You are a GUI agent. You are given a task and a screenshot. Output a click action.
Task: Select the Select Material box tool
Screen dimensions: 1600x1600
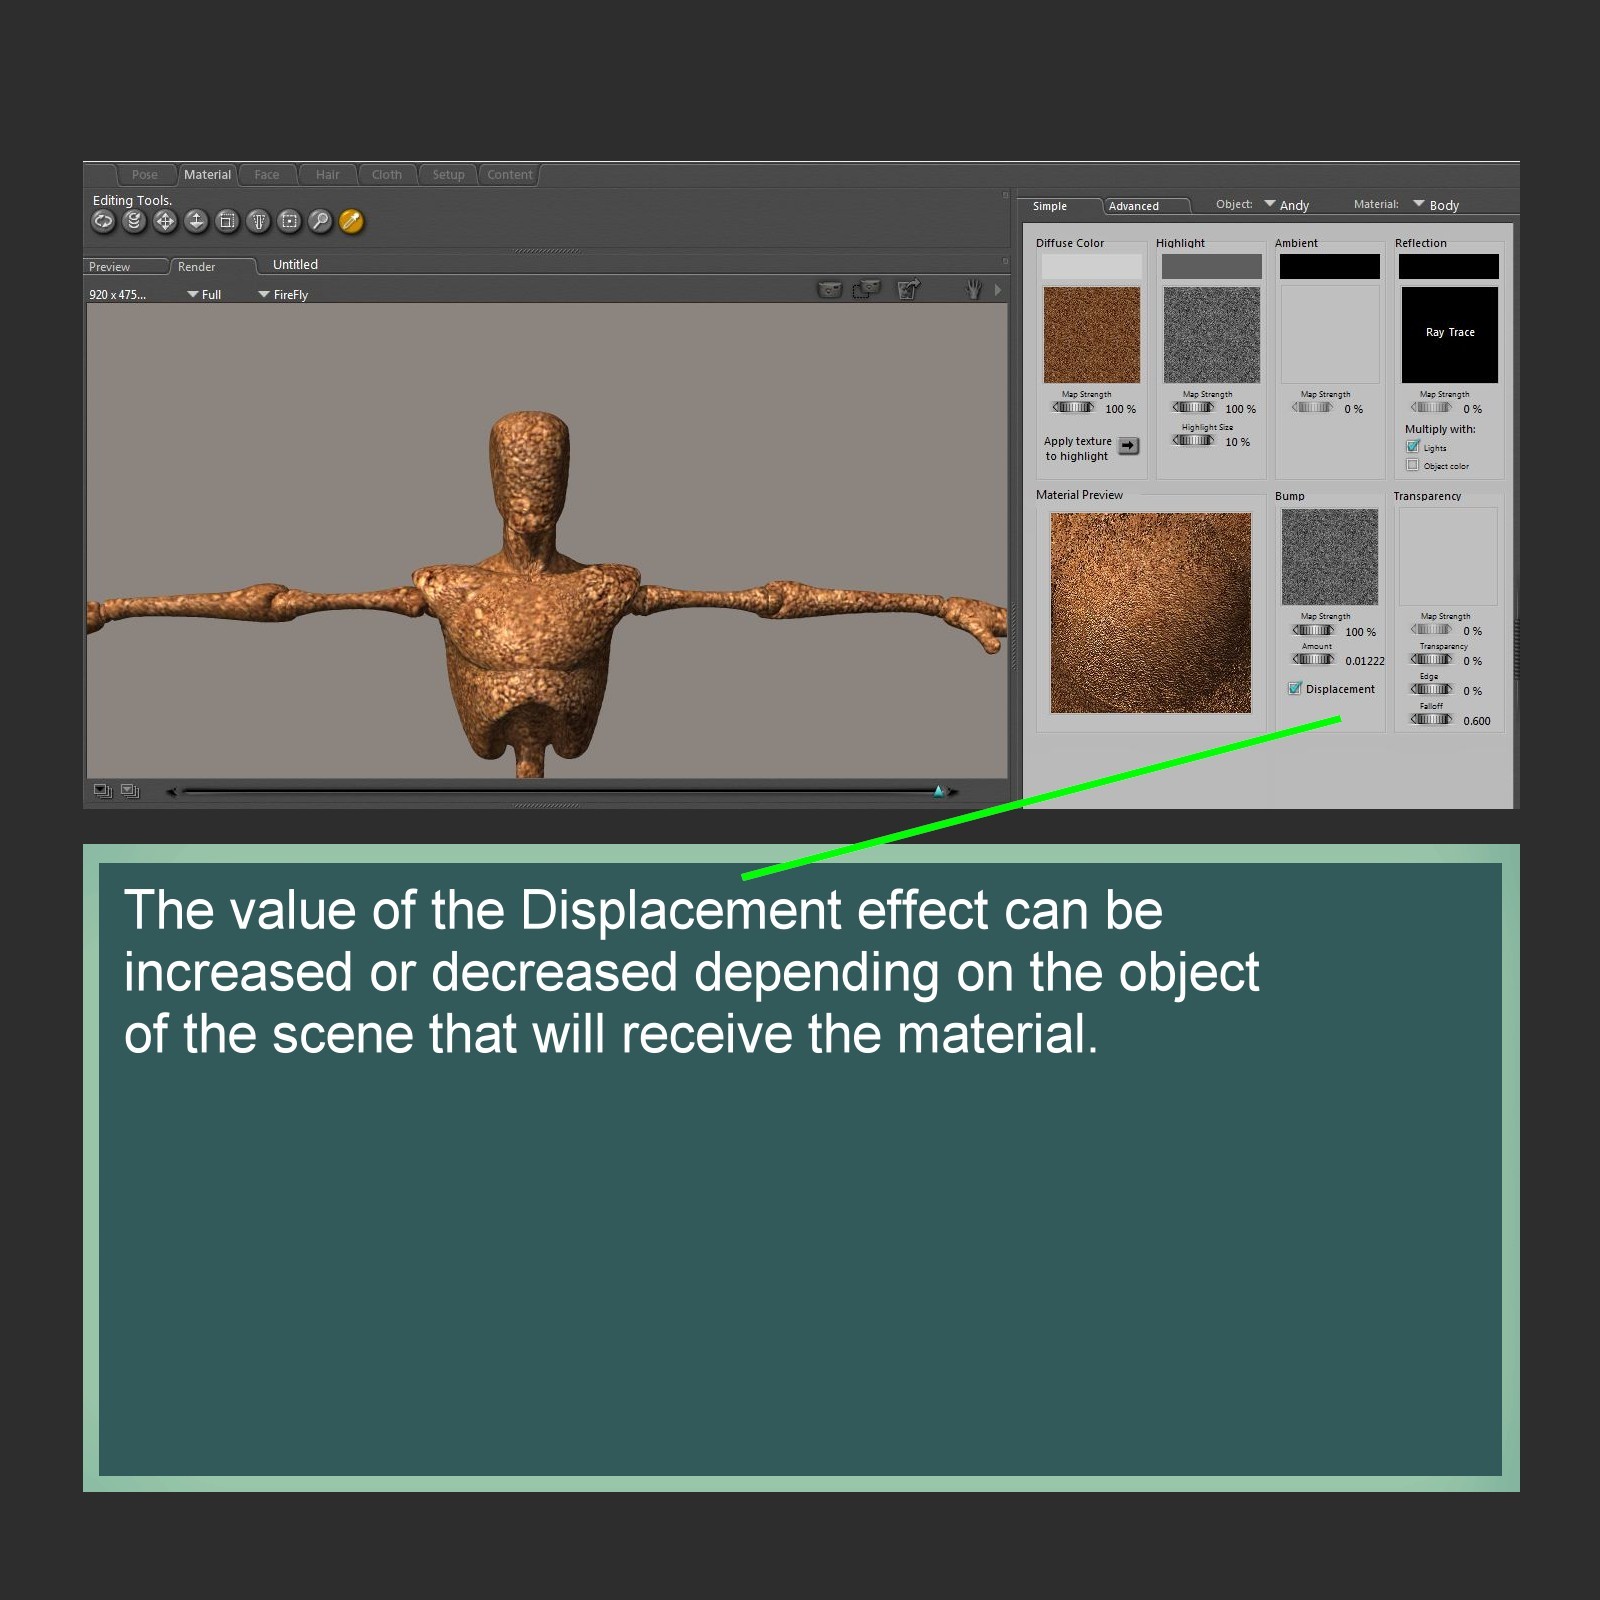click(289, 221)
